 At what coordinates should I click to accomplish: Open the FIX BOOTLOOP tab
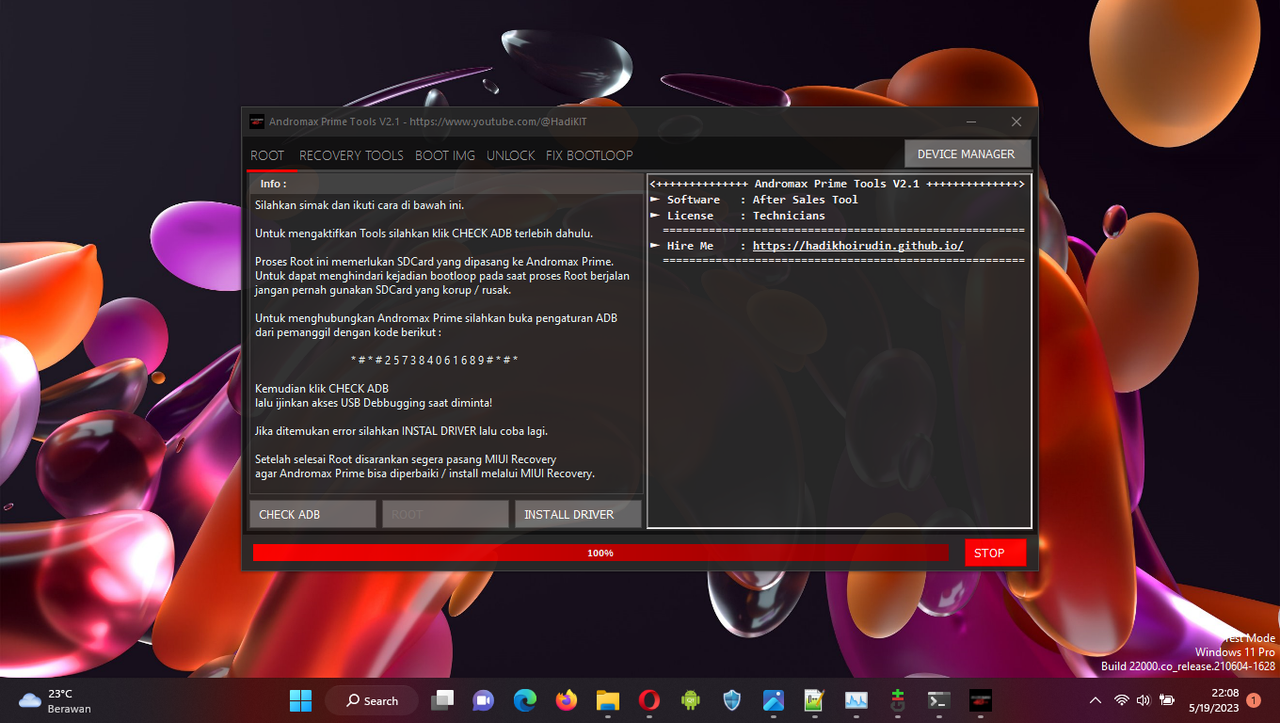[589, 155]
